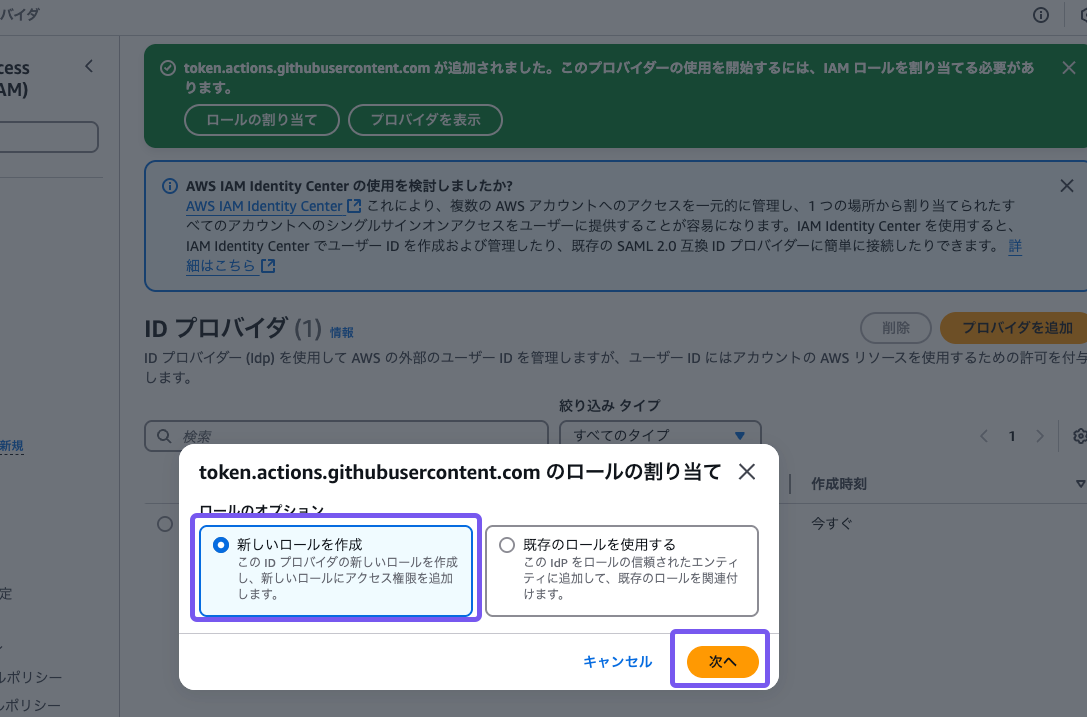Go to next page with right chevron
Image resolution: width=1087 pixels, height=717 pixels.
tap(1041, 436)
